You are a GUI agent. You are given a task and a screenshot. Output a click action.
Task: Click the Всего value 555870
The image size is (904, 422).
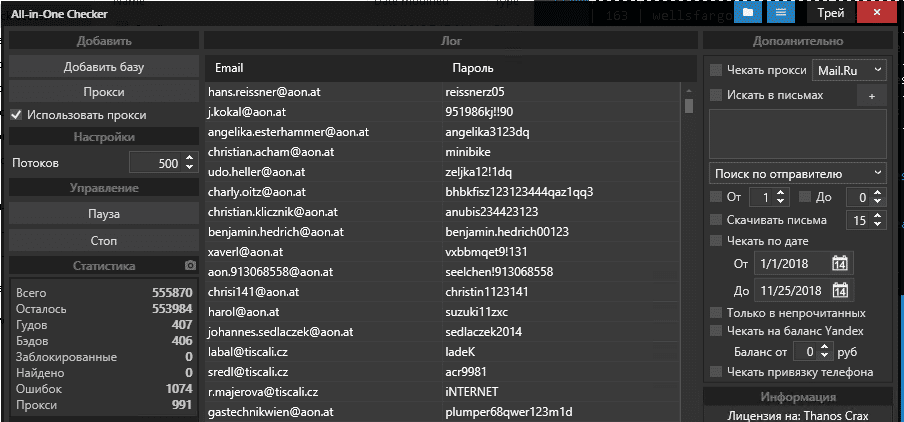click(172, 293)
